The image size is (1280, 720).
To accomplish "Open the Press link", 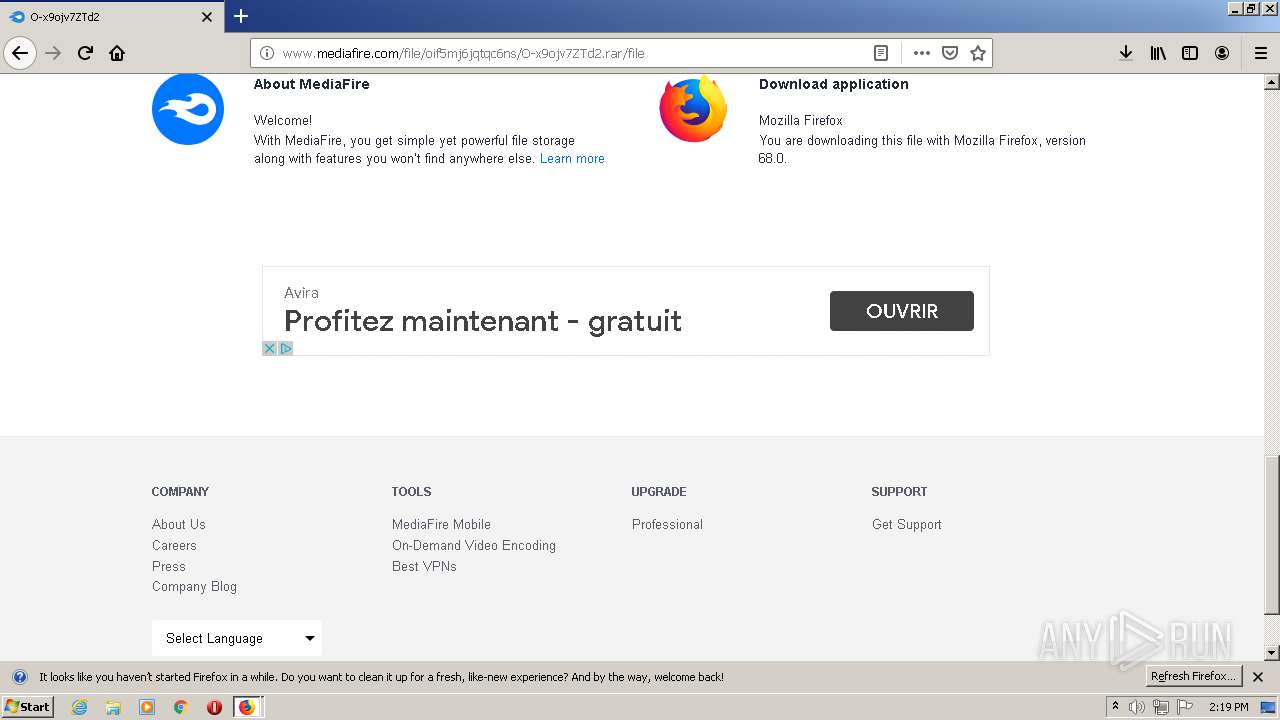I will [x=169, y=566].
